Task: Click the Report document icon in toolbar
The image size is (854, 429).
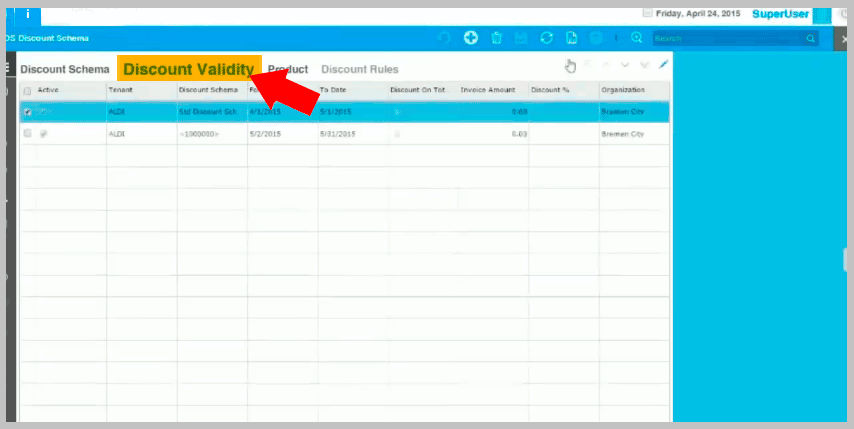Action: pyautogui.click(x=571, y=38)
